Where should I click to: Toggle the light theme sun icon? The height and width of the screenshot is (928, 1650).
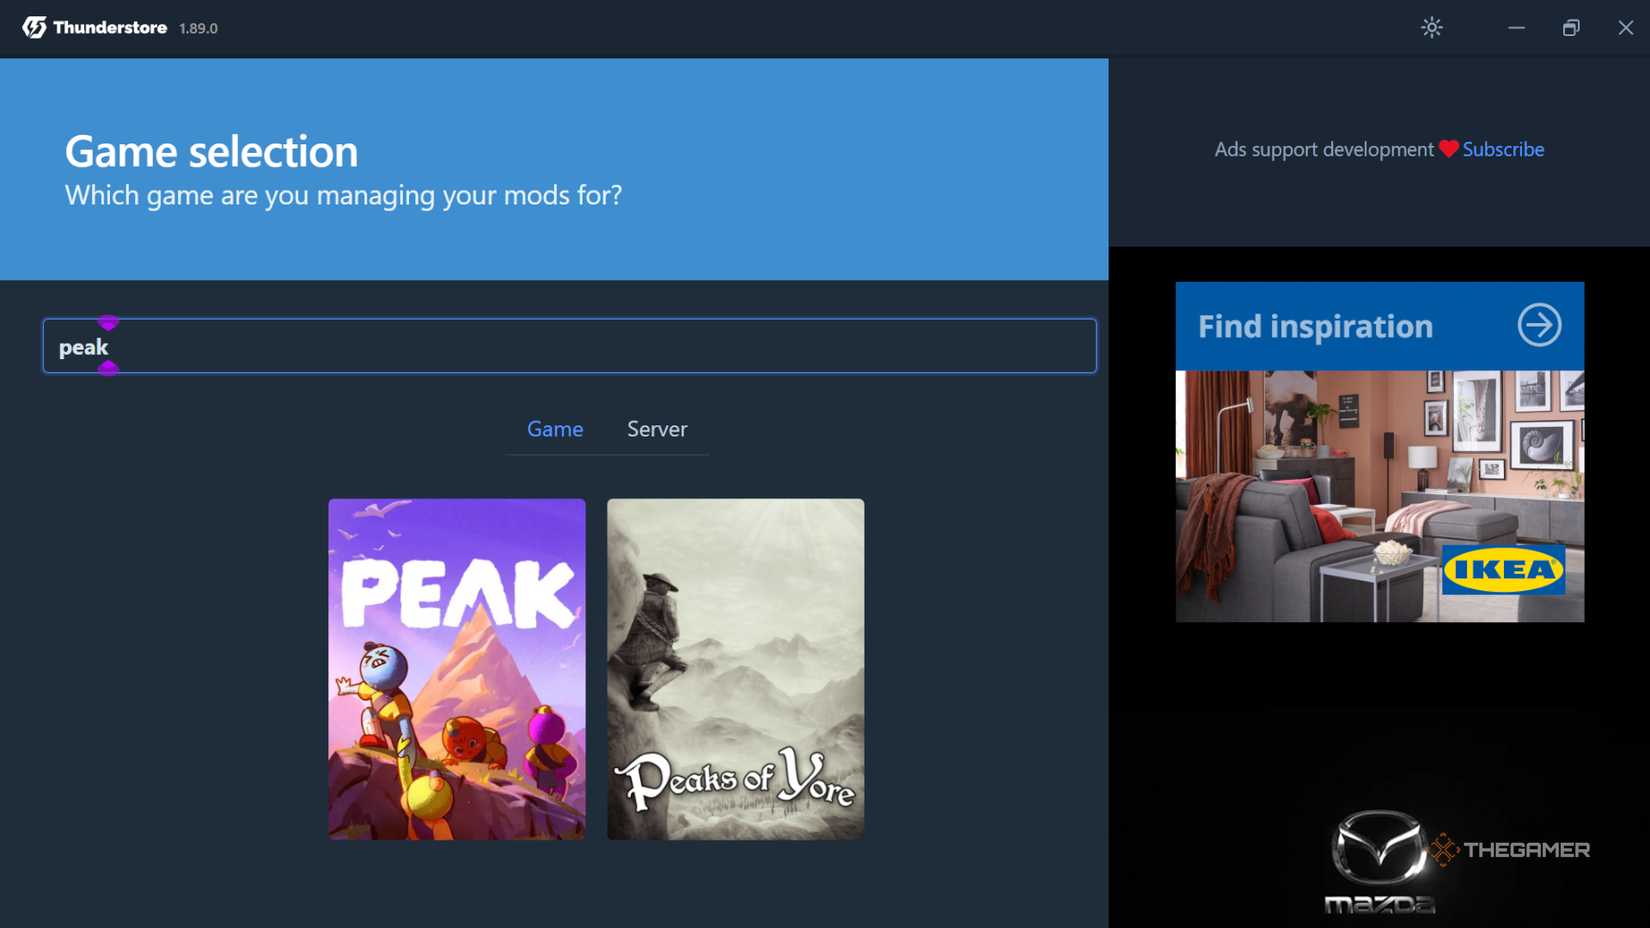tap(1432, 28)
